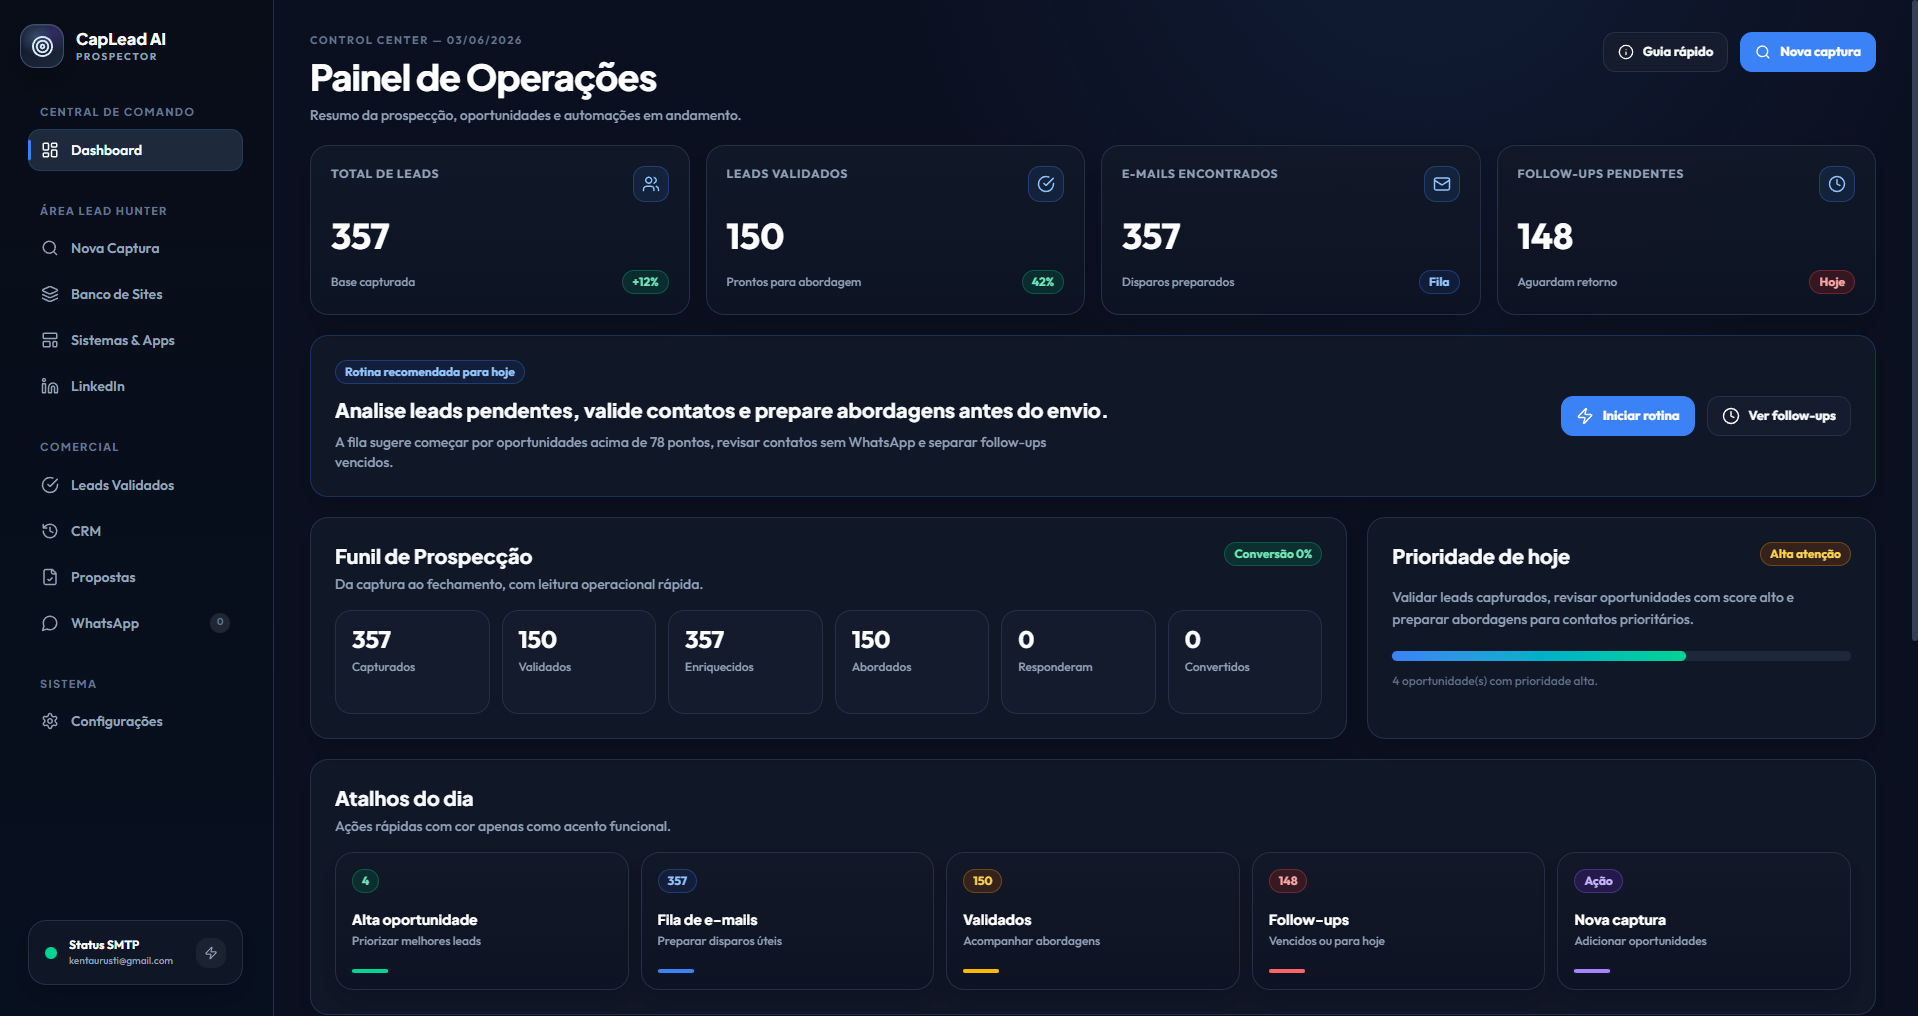This screenshot has width=1918, height=1016.
Task: Click the Rotina recomendada para hoje tag
Action: 430,372
